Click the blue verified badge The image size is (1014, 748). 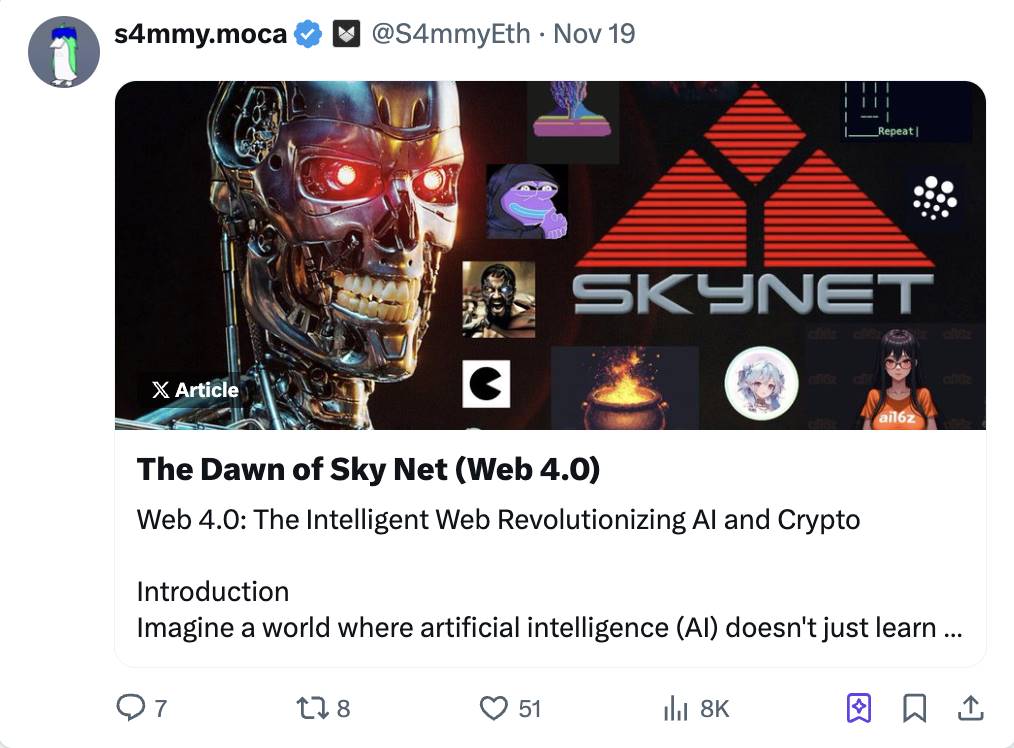click(308, 34)
